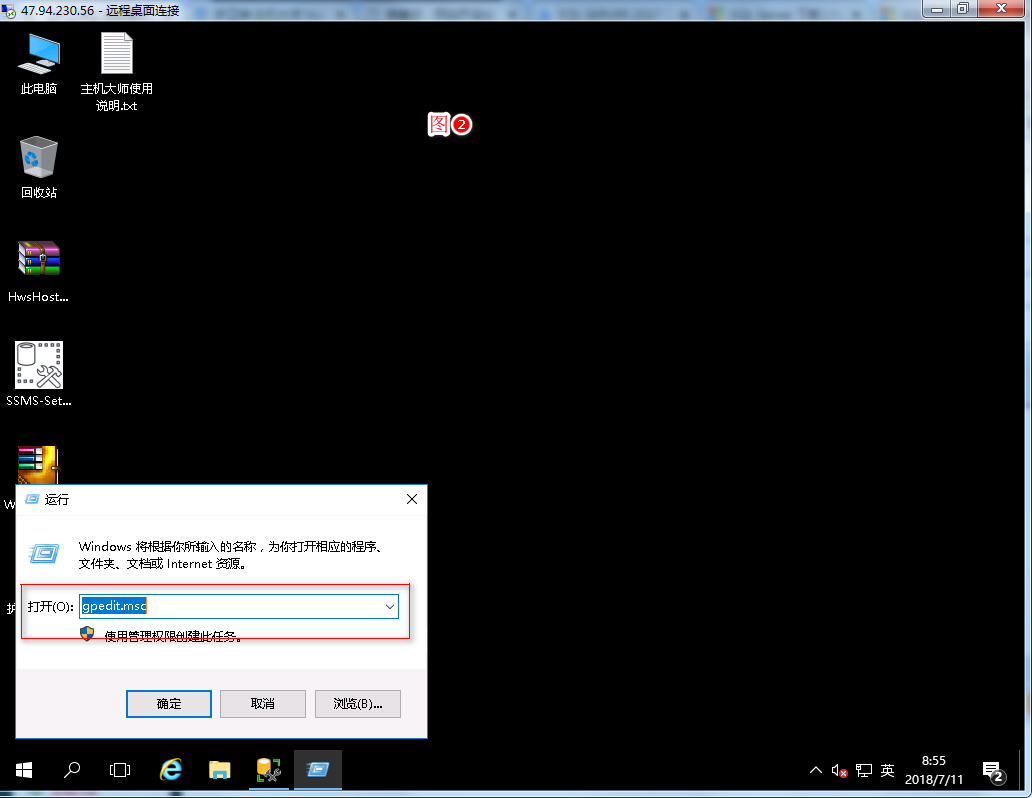Click the 确定 button in Run dialog
The width and height of the screenshot is (1032, 798).
coord(169,703)
